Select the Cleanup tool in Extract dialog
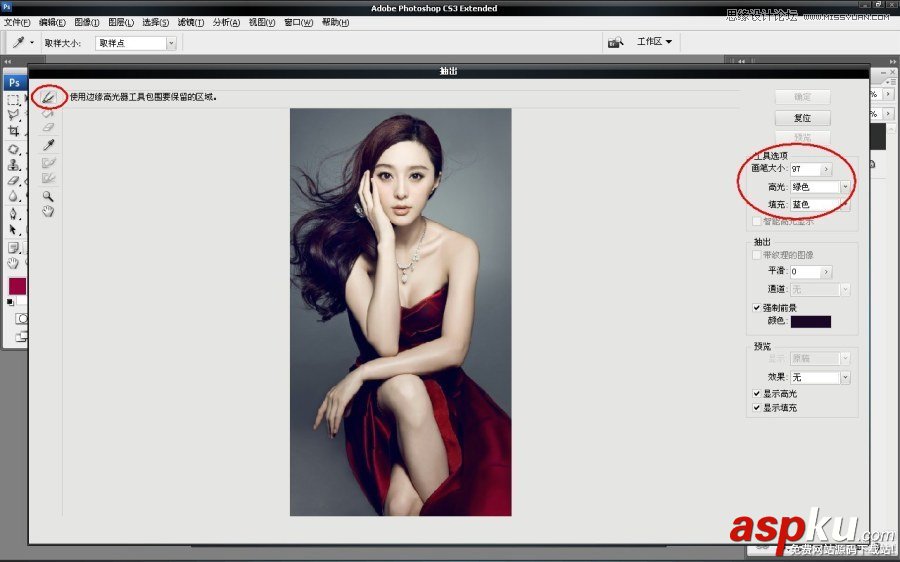This screenshot has width=900, height=562. coord(48,162)
